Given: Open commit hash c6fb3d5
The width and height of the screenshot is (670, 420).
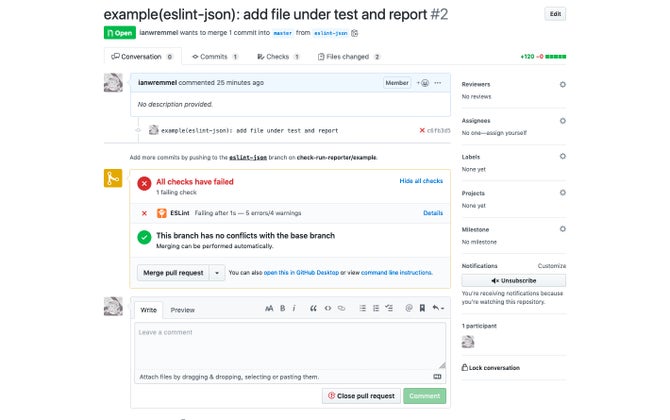Looking at the screenshot, I should pos(438,130).
